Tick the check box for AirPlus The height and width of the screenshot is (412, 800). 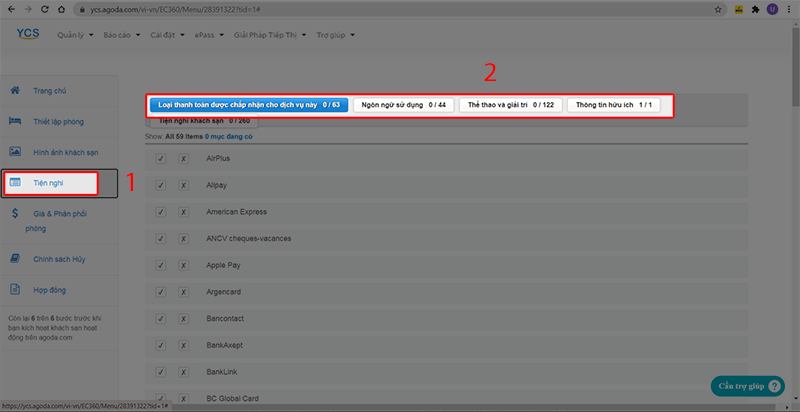[161, 158]
